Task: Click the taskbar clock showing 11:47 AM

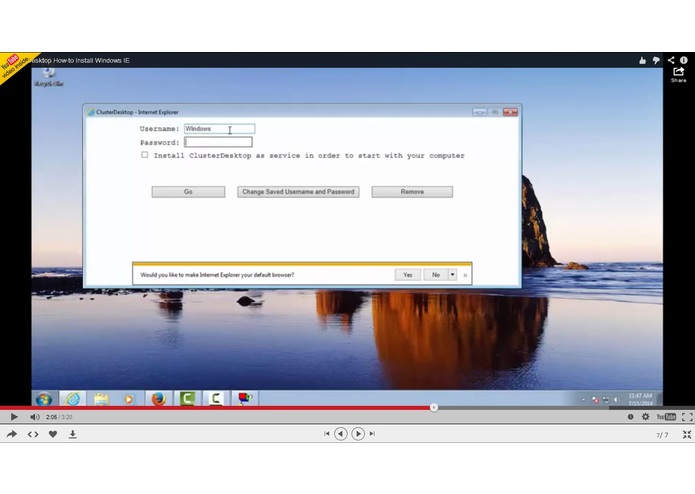Action: point(640,399)
